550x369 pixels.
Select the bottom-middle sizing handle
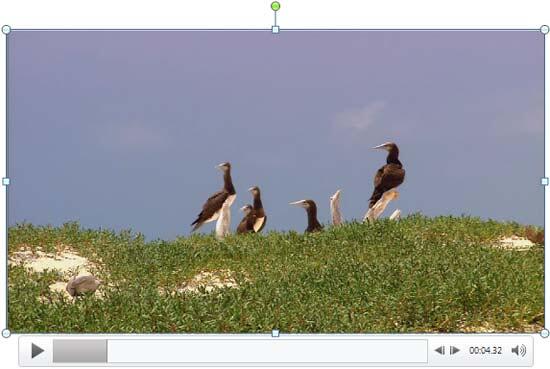275,333
